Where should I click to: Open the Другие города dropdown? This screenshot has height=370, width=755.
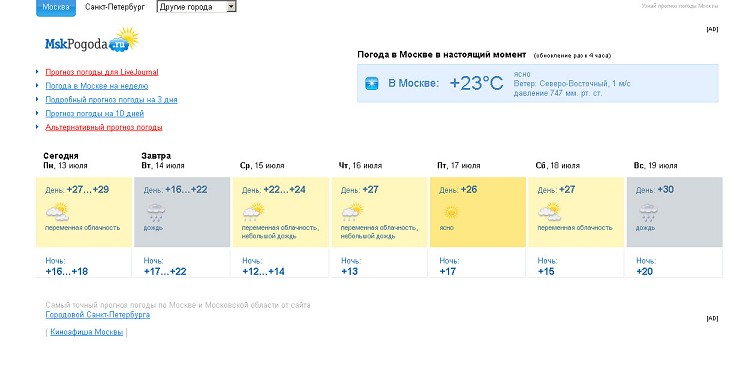coord(196,7)
